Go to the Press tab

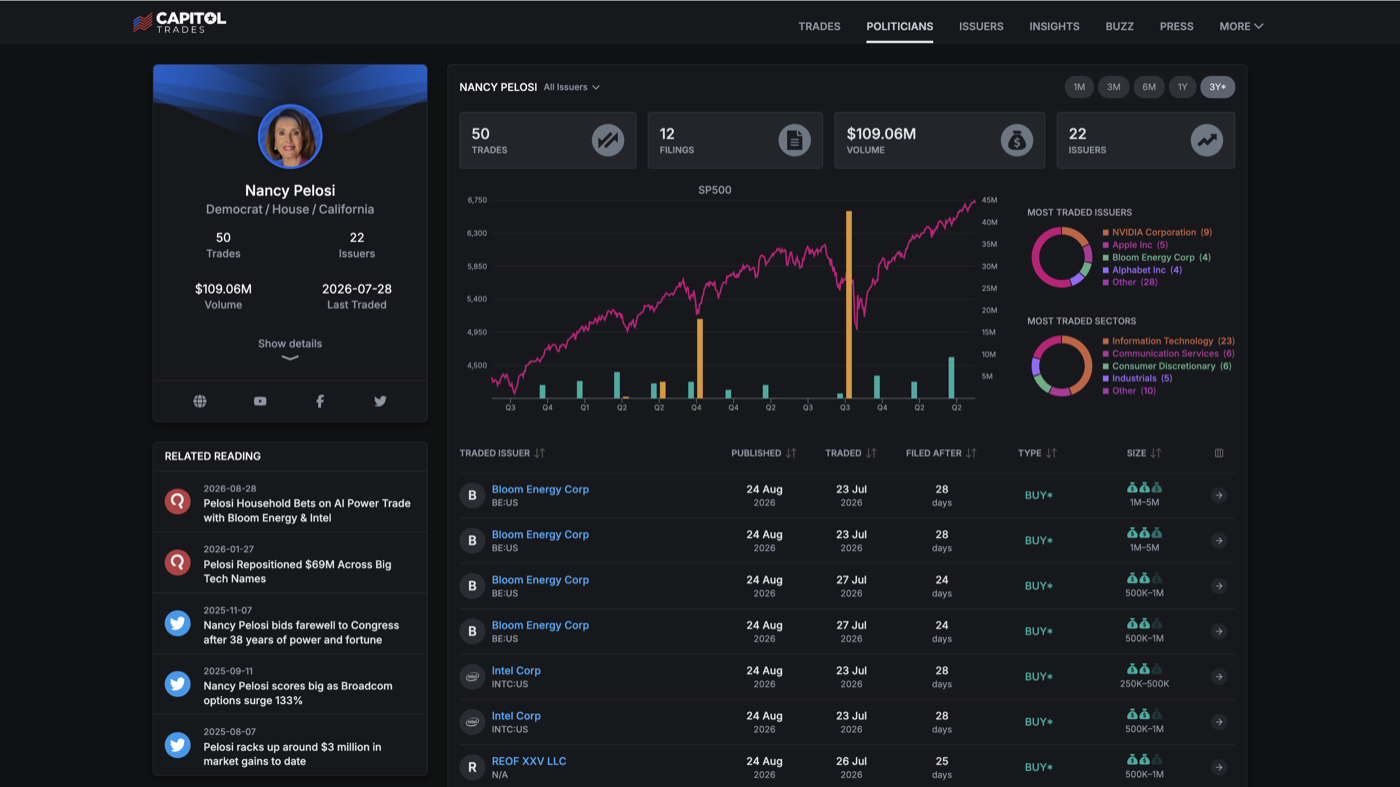[x=1177, y=26]
